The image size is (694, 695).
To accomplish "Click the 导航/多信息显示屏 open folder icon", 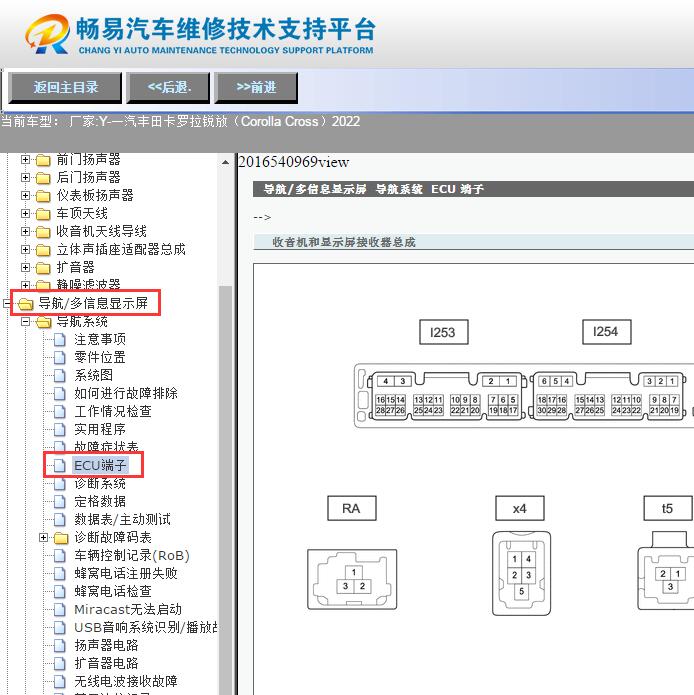I will pyautogui.click(x=25, y=304).
